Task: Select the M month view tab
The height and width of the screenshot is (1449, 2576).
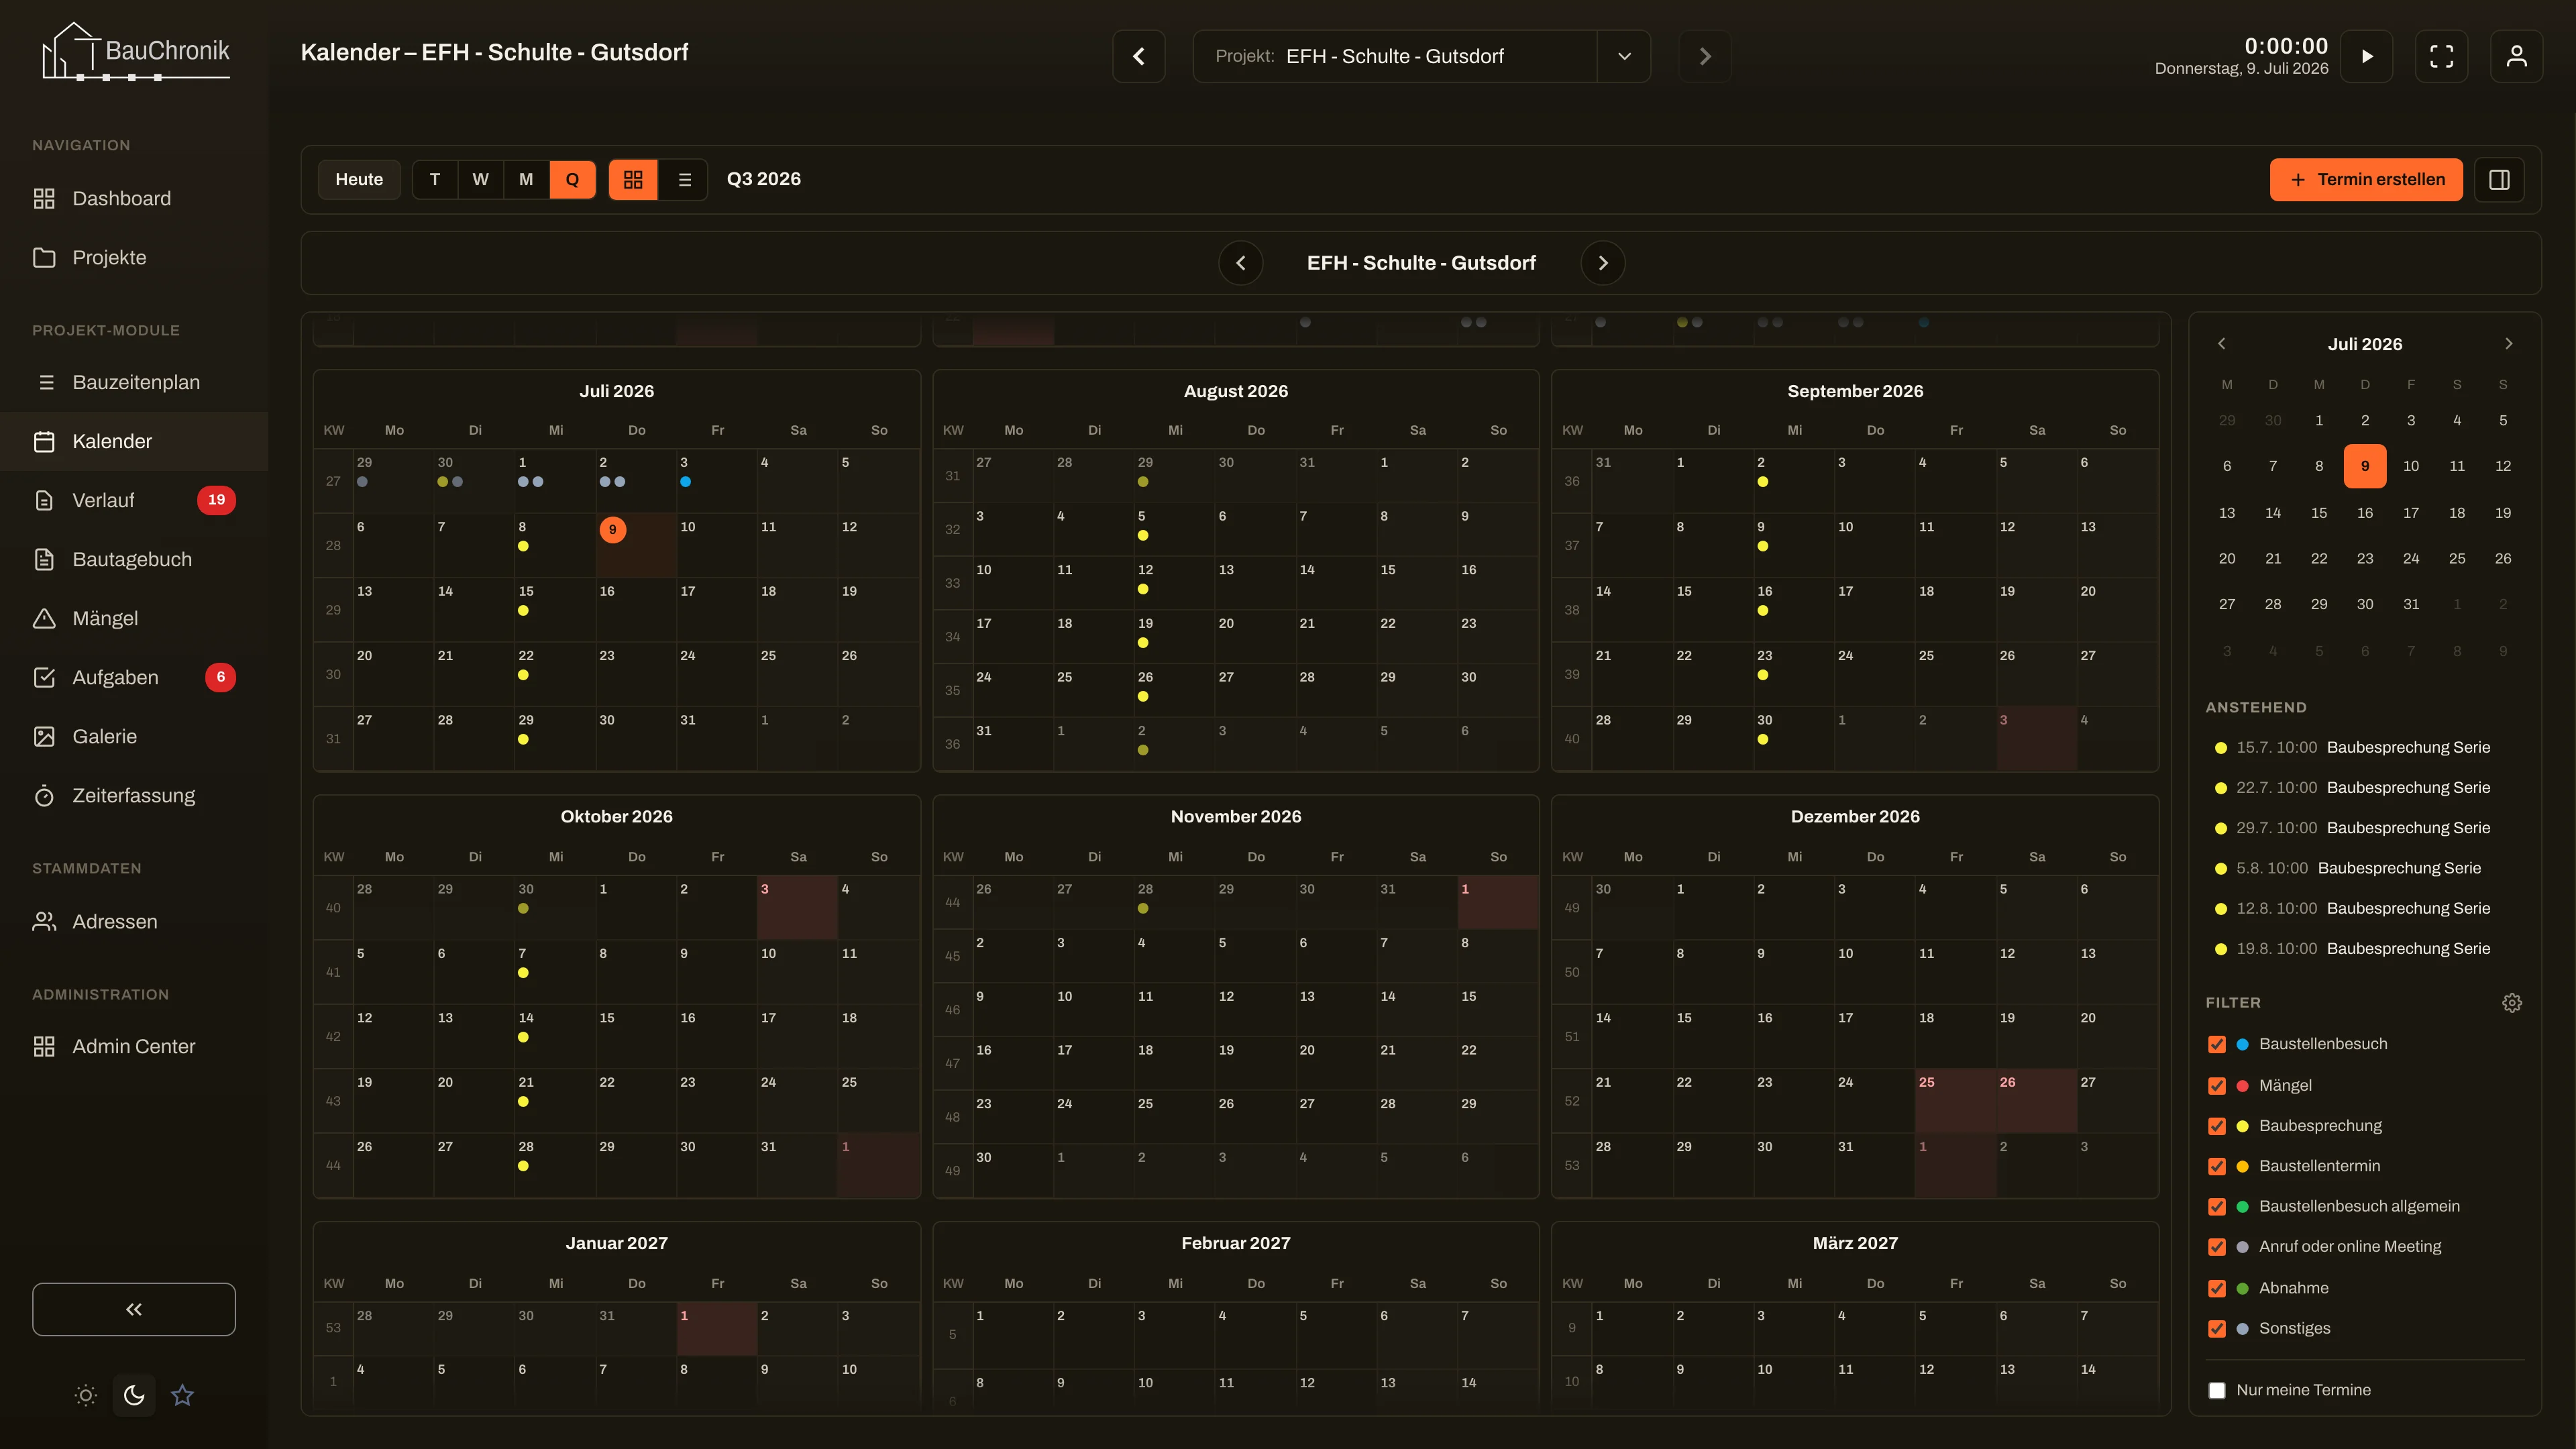Action: (526, 180)
